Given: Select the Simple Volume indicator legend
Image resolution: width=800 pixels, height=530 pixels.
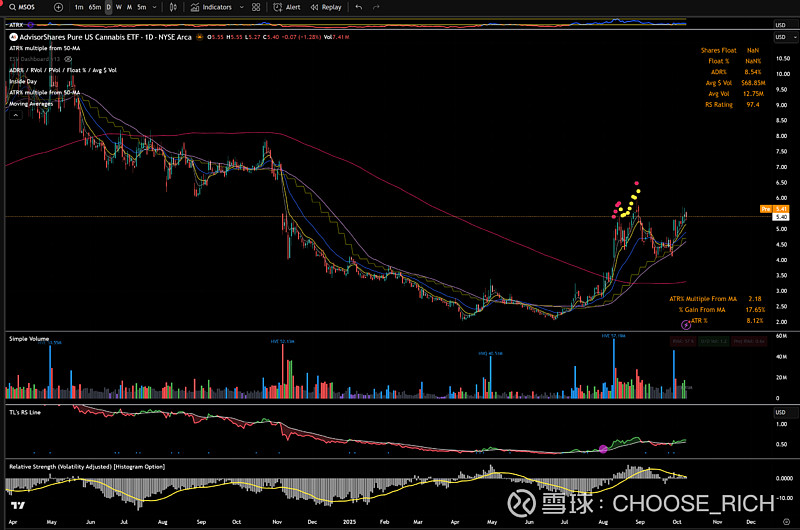Looking at the screenshot, I should click(29, 339).
